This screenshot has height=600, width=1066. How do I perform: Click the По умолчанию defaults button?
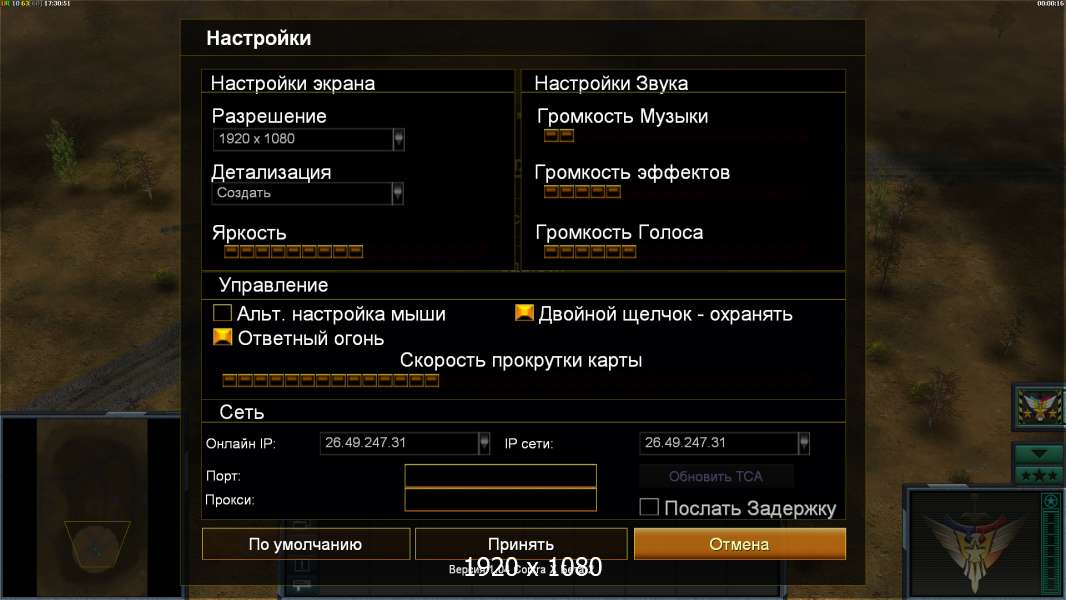(x=306, y=544)
